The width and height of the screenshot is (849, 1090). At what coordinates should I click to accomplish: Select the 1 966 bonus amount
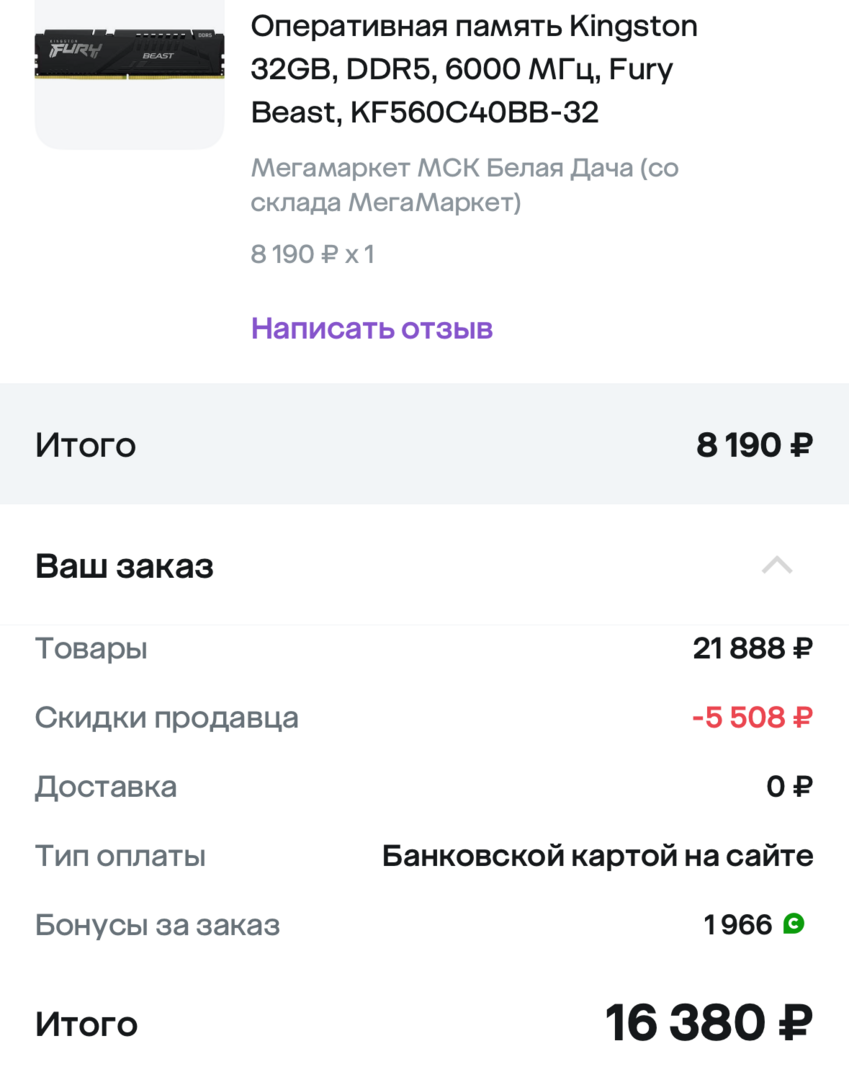tap(738, 925)
